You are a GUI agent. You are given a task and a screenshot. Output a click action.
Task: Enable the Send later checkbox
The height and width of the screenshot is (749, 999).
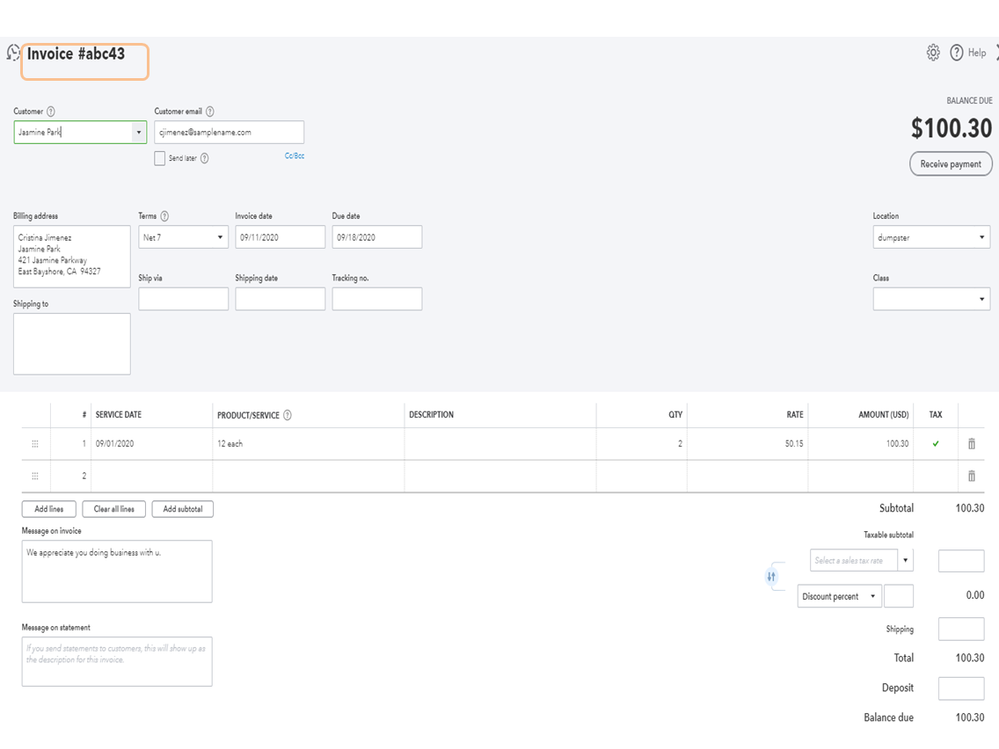(x=160, y=158)
